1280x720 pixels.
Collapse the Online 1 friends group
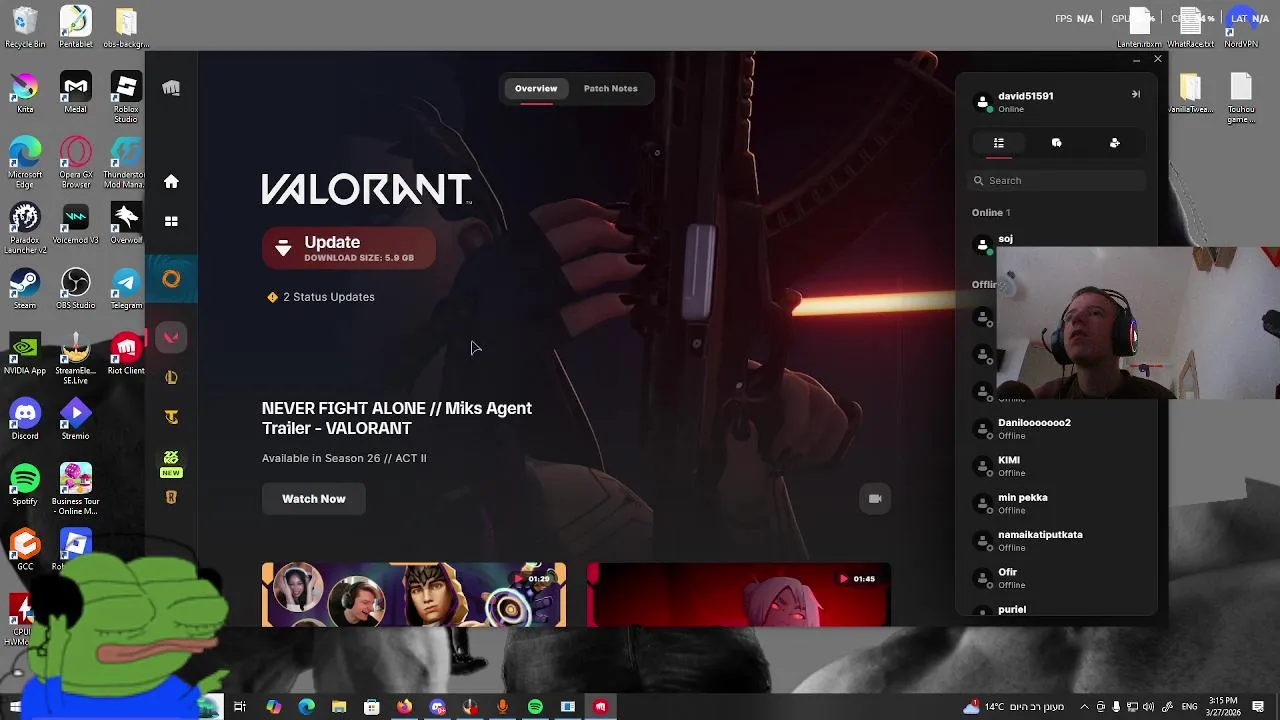tap(991, 212)
